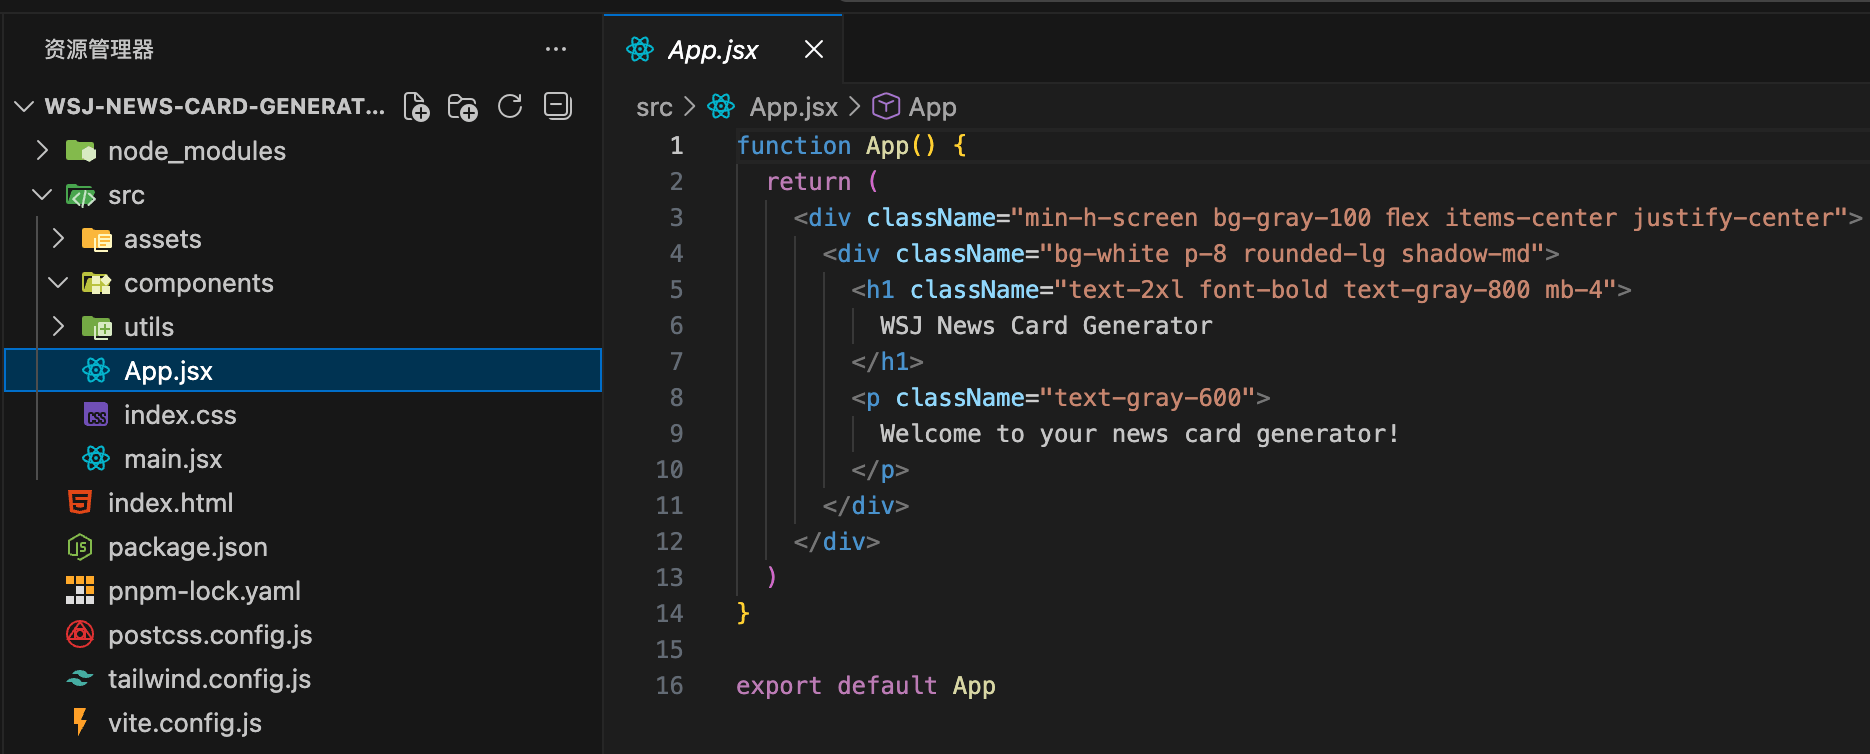
Task: Click the New Folder icon in explorer
Action: 462,107
